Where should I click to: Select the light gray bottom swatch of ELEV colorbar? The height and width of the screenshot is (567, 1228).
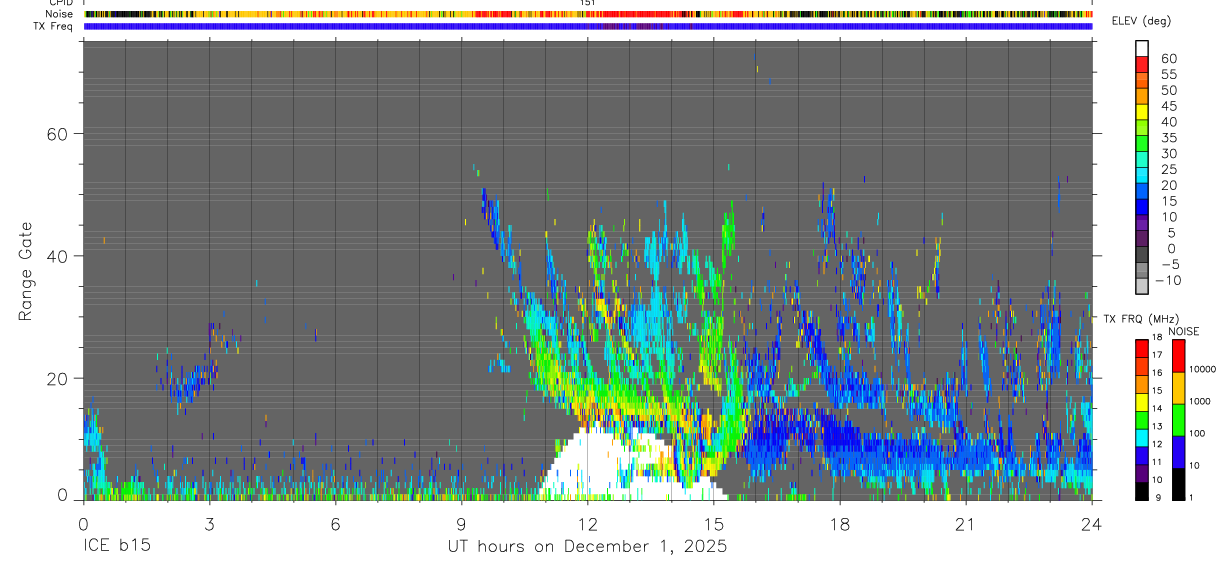pyautogui.click(x=1142, y=287)
